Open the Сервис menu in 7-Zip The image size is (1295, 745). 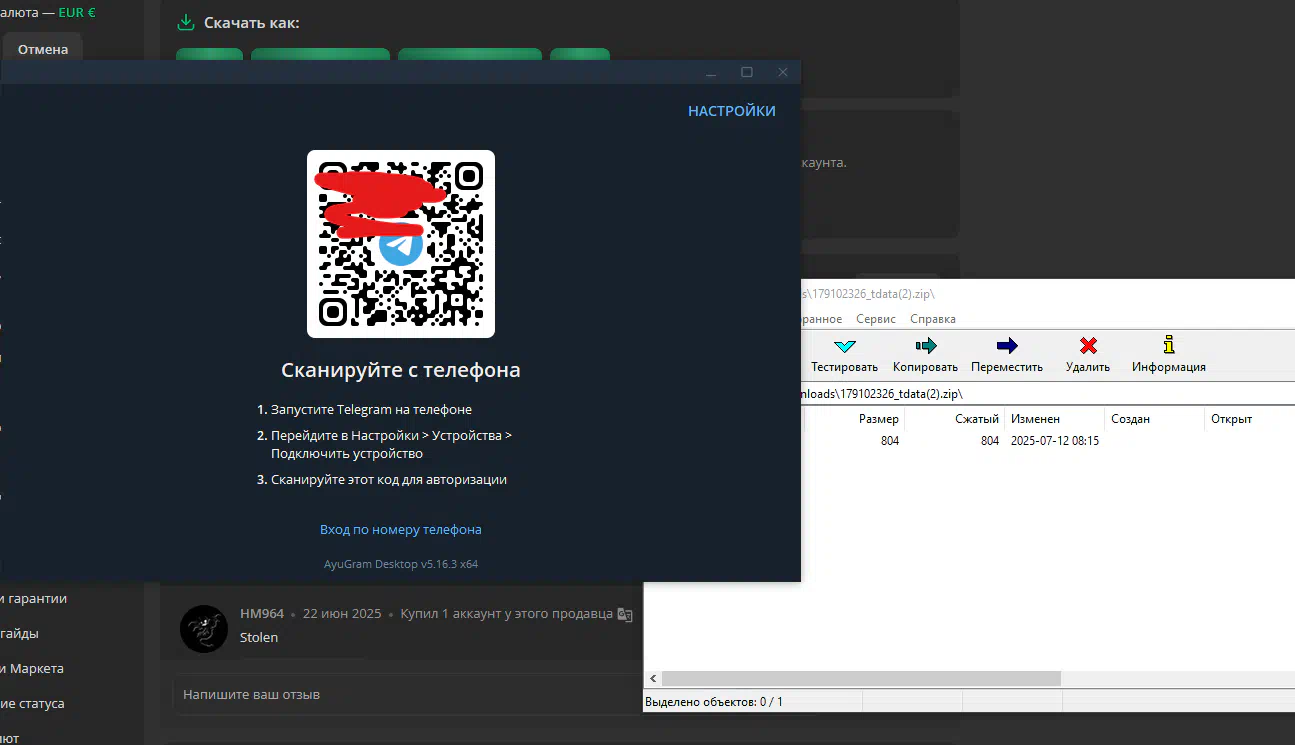(877, 319)
